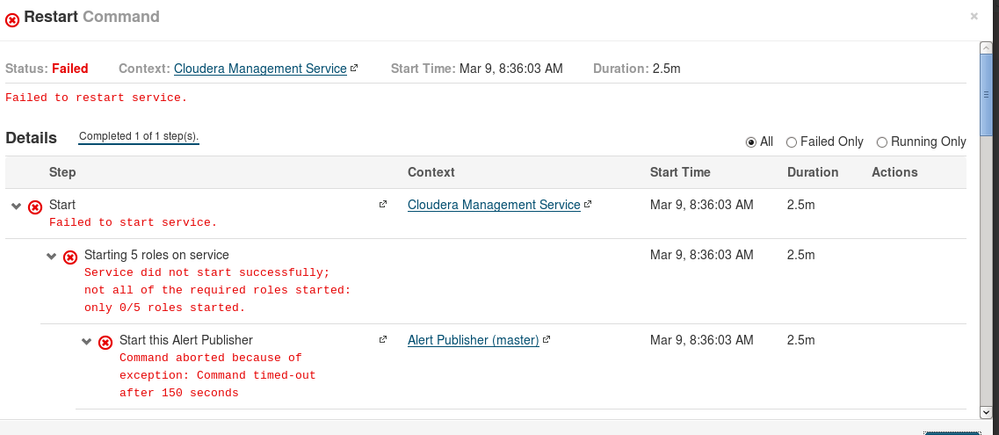Click failed icon on Start this Alert Publisher step
Image resolution: width=999 pixels, height=435 pixels.
pos(105,342)
